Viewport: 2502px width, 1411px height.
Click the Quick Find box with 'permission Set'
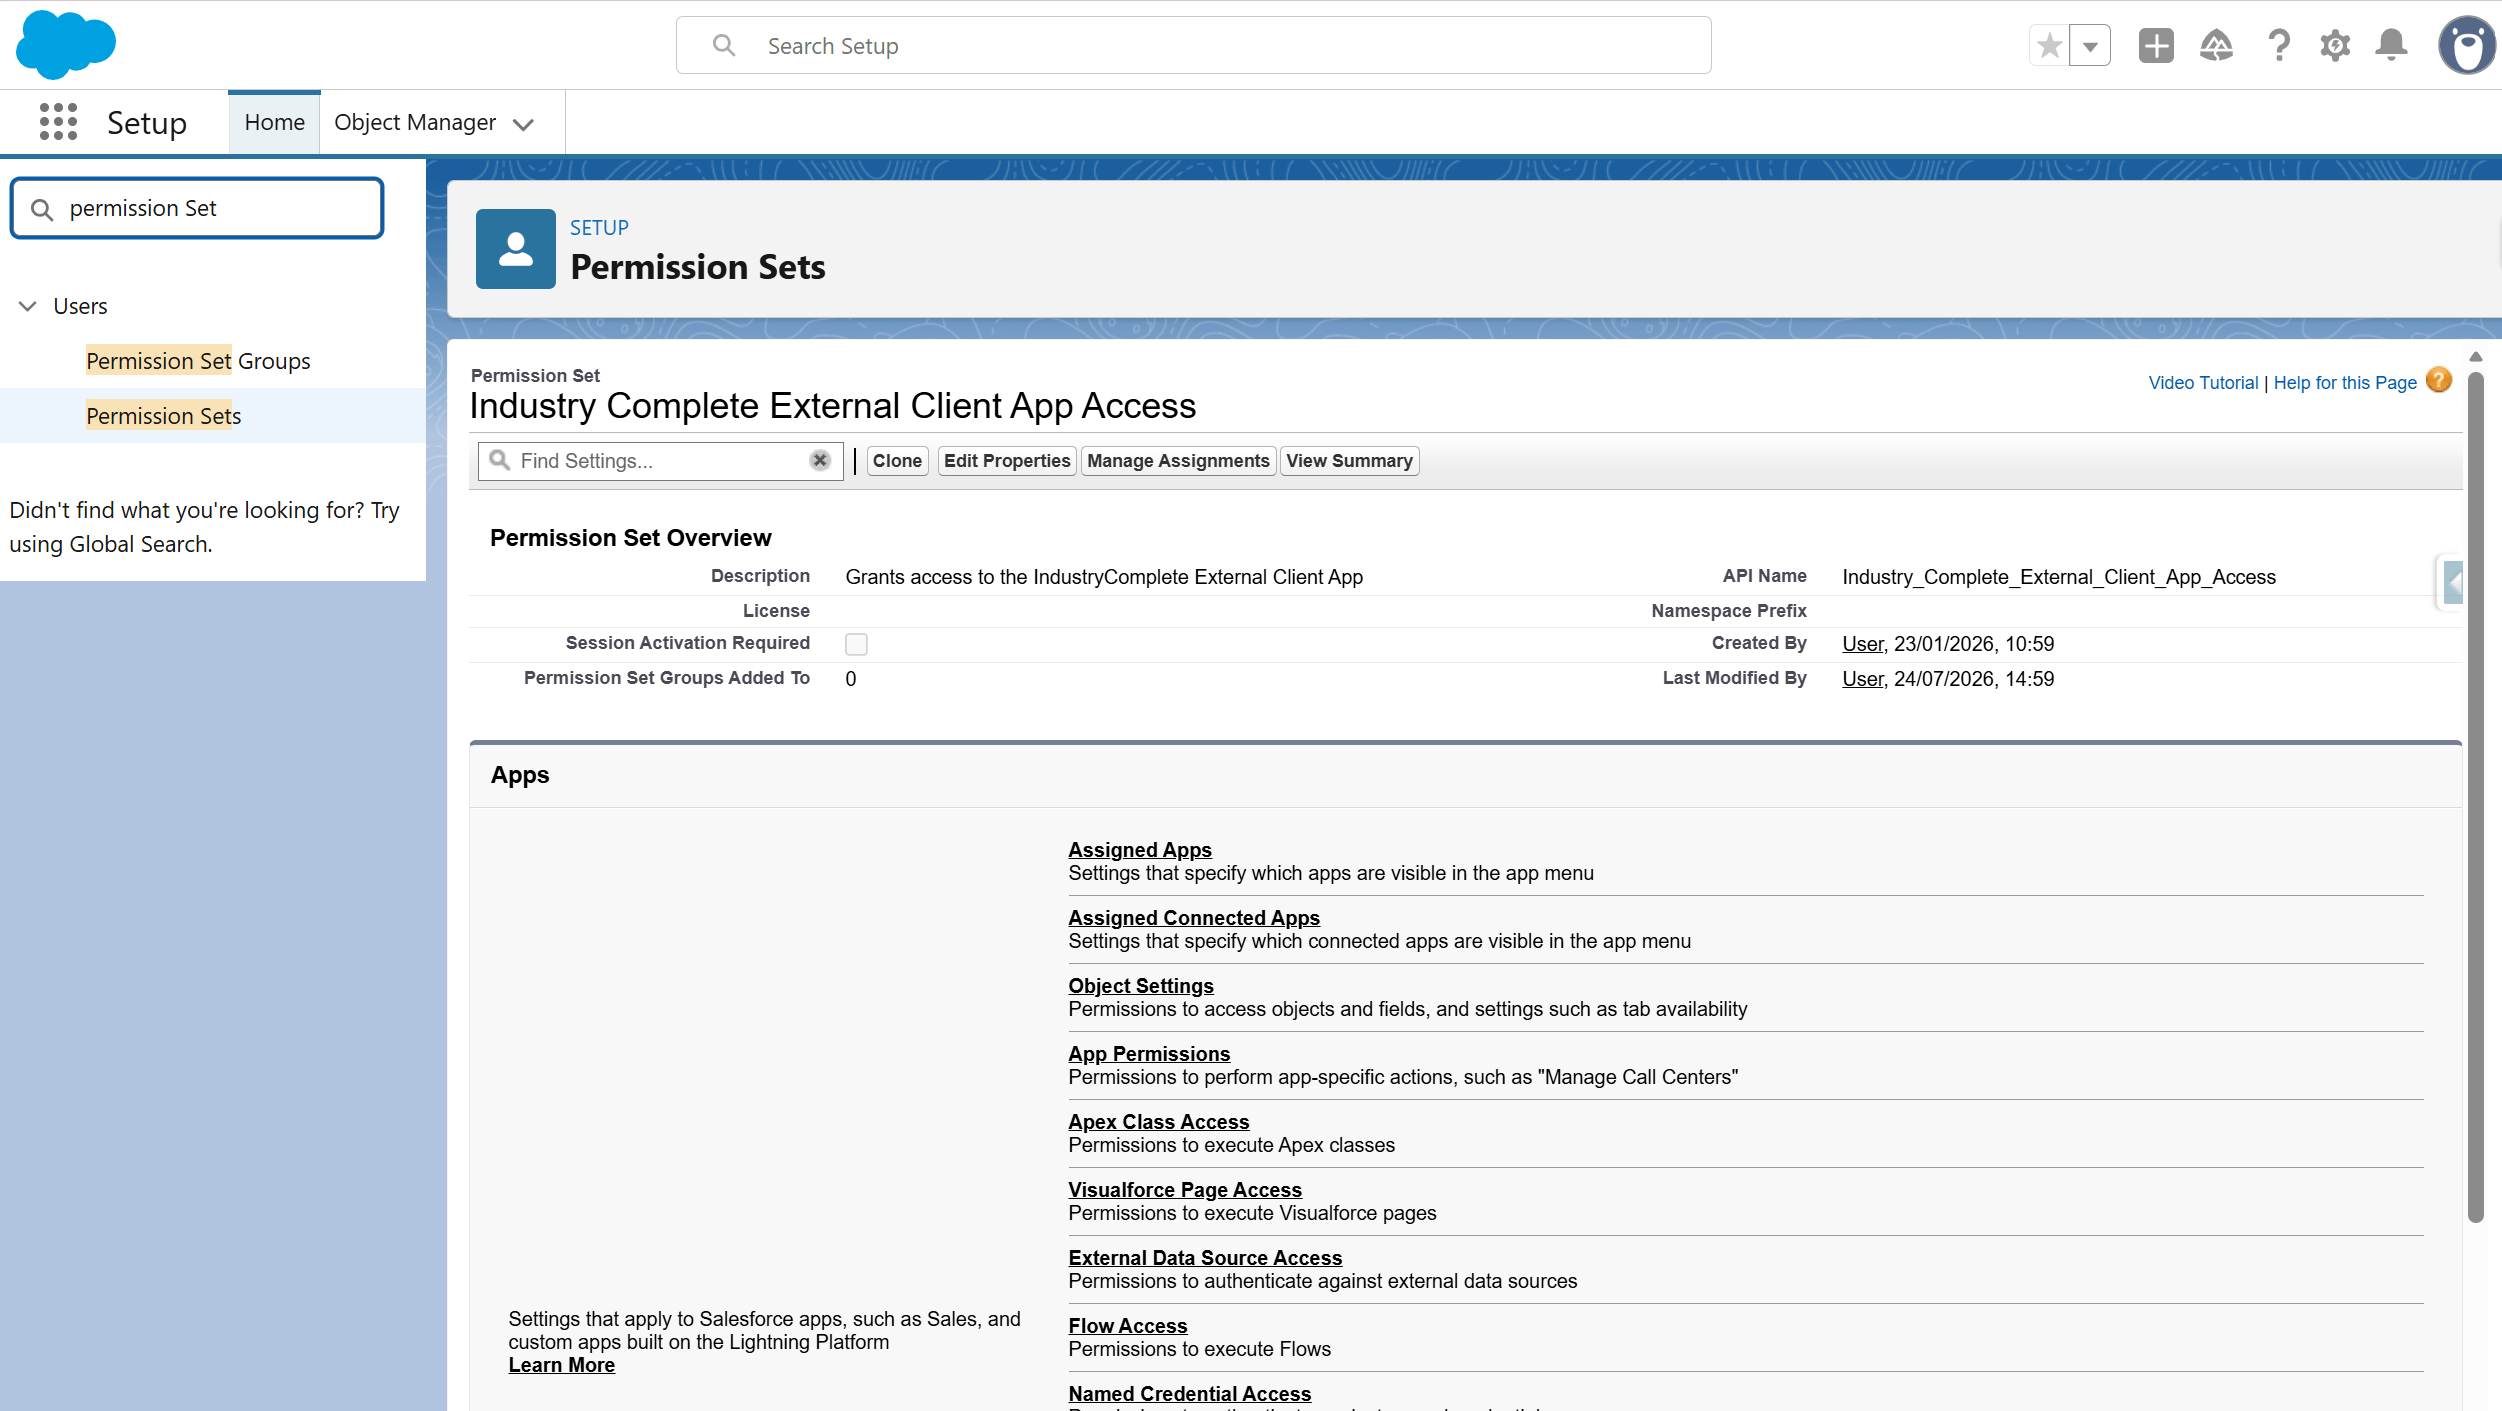(x=197, y=208)
